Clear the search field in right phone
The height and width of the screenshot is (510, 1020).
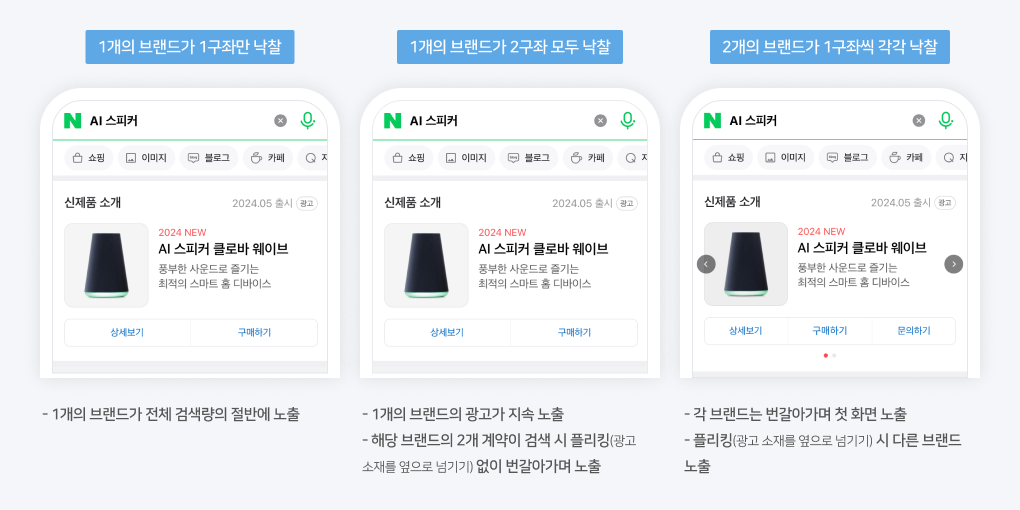pyautogui.click(x=918, y=121)
